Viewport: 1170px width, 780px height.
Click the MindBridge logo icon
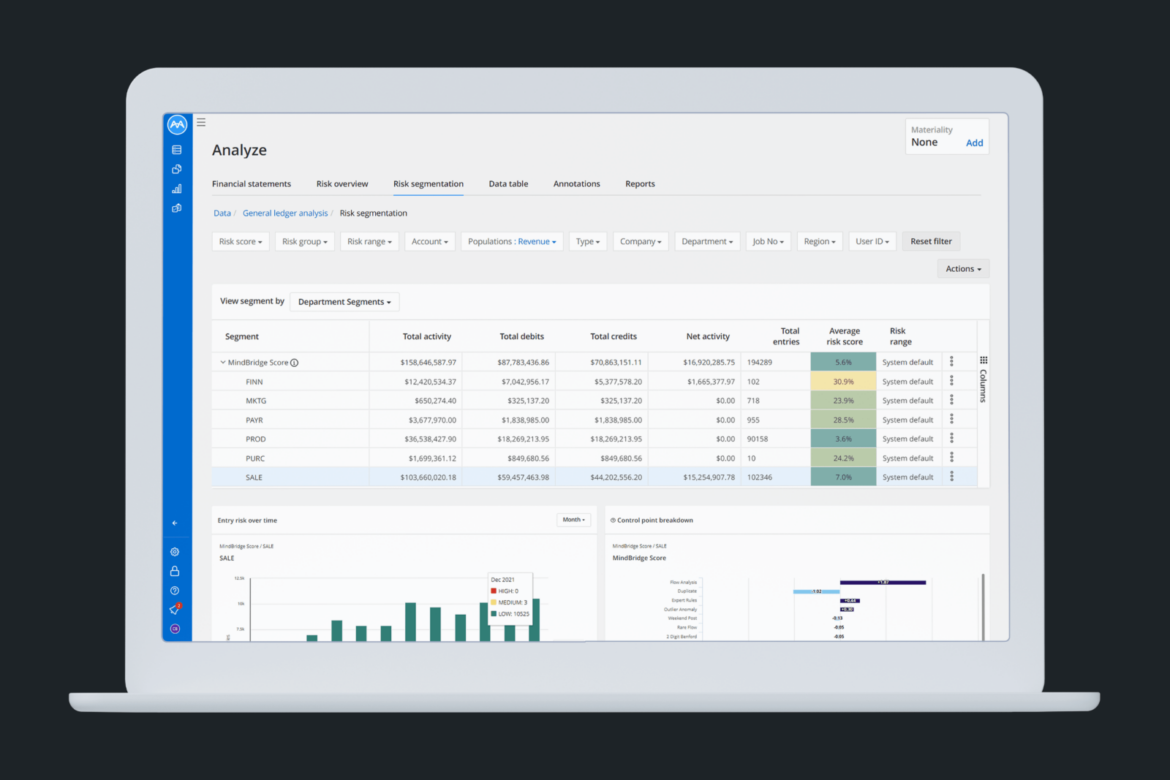click(x=177, y=125)
